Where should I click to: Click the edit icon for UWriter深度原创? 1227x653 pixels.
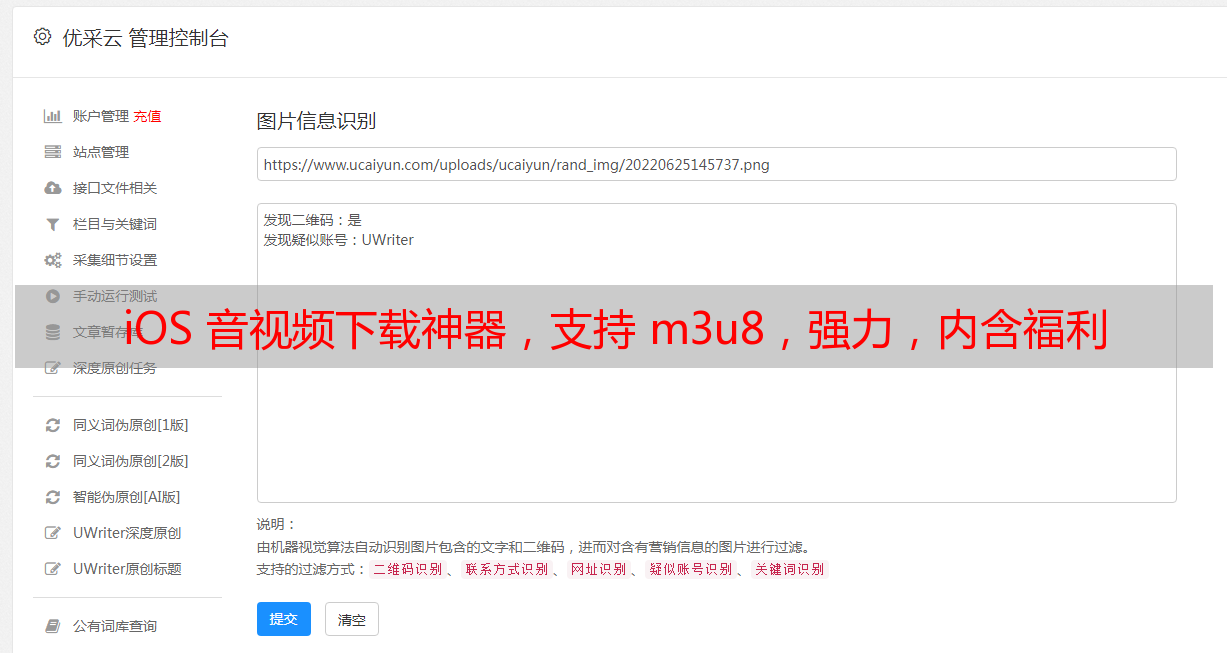click(53, 533)
